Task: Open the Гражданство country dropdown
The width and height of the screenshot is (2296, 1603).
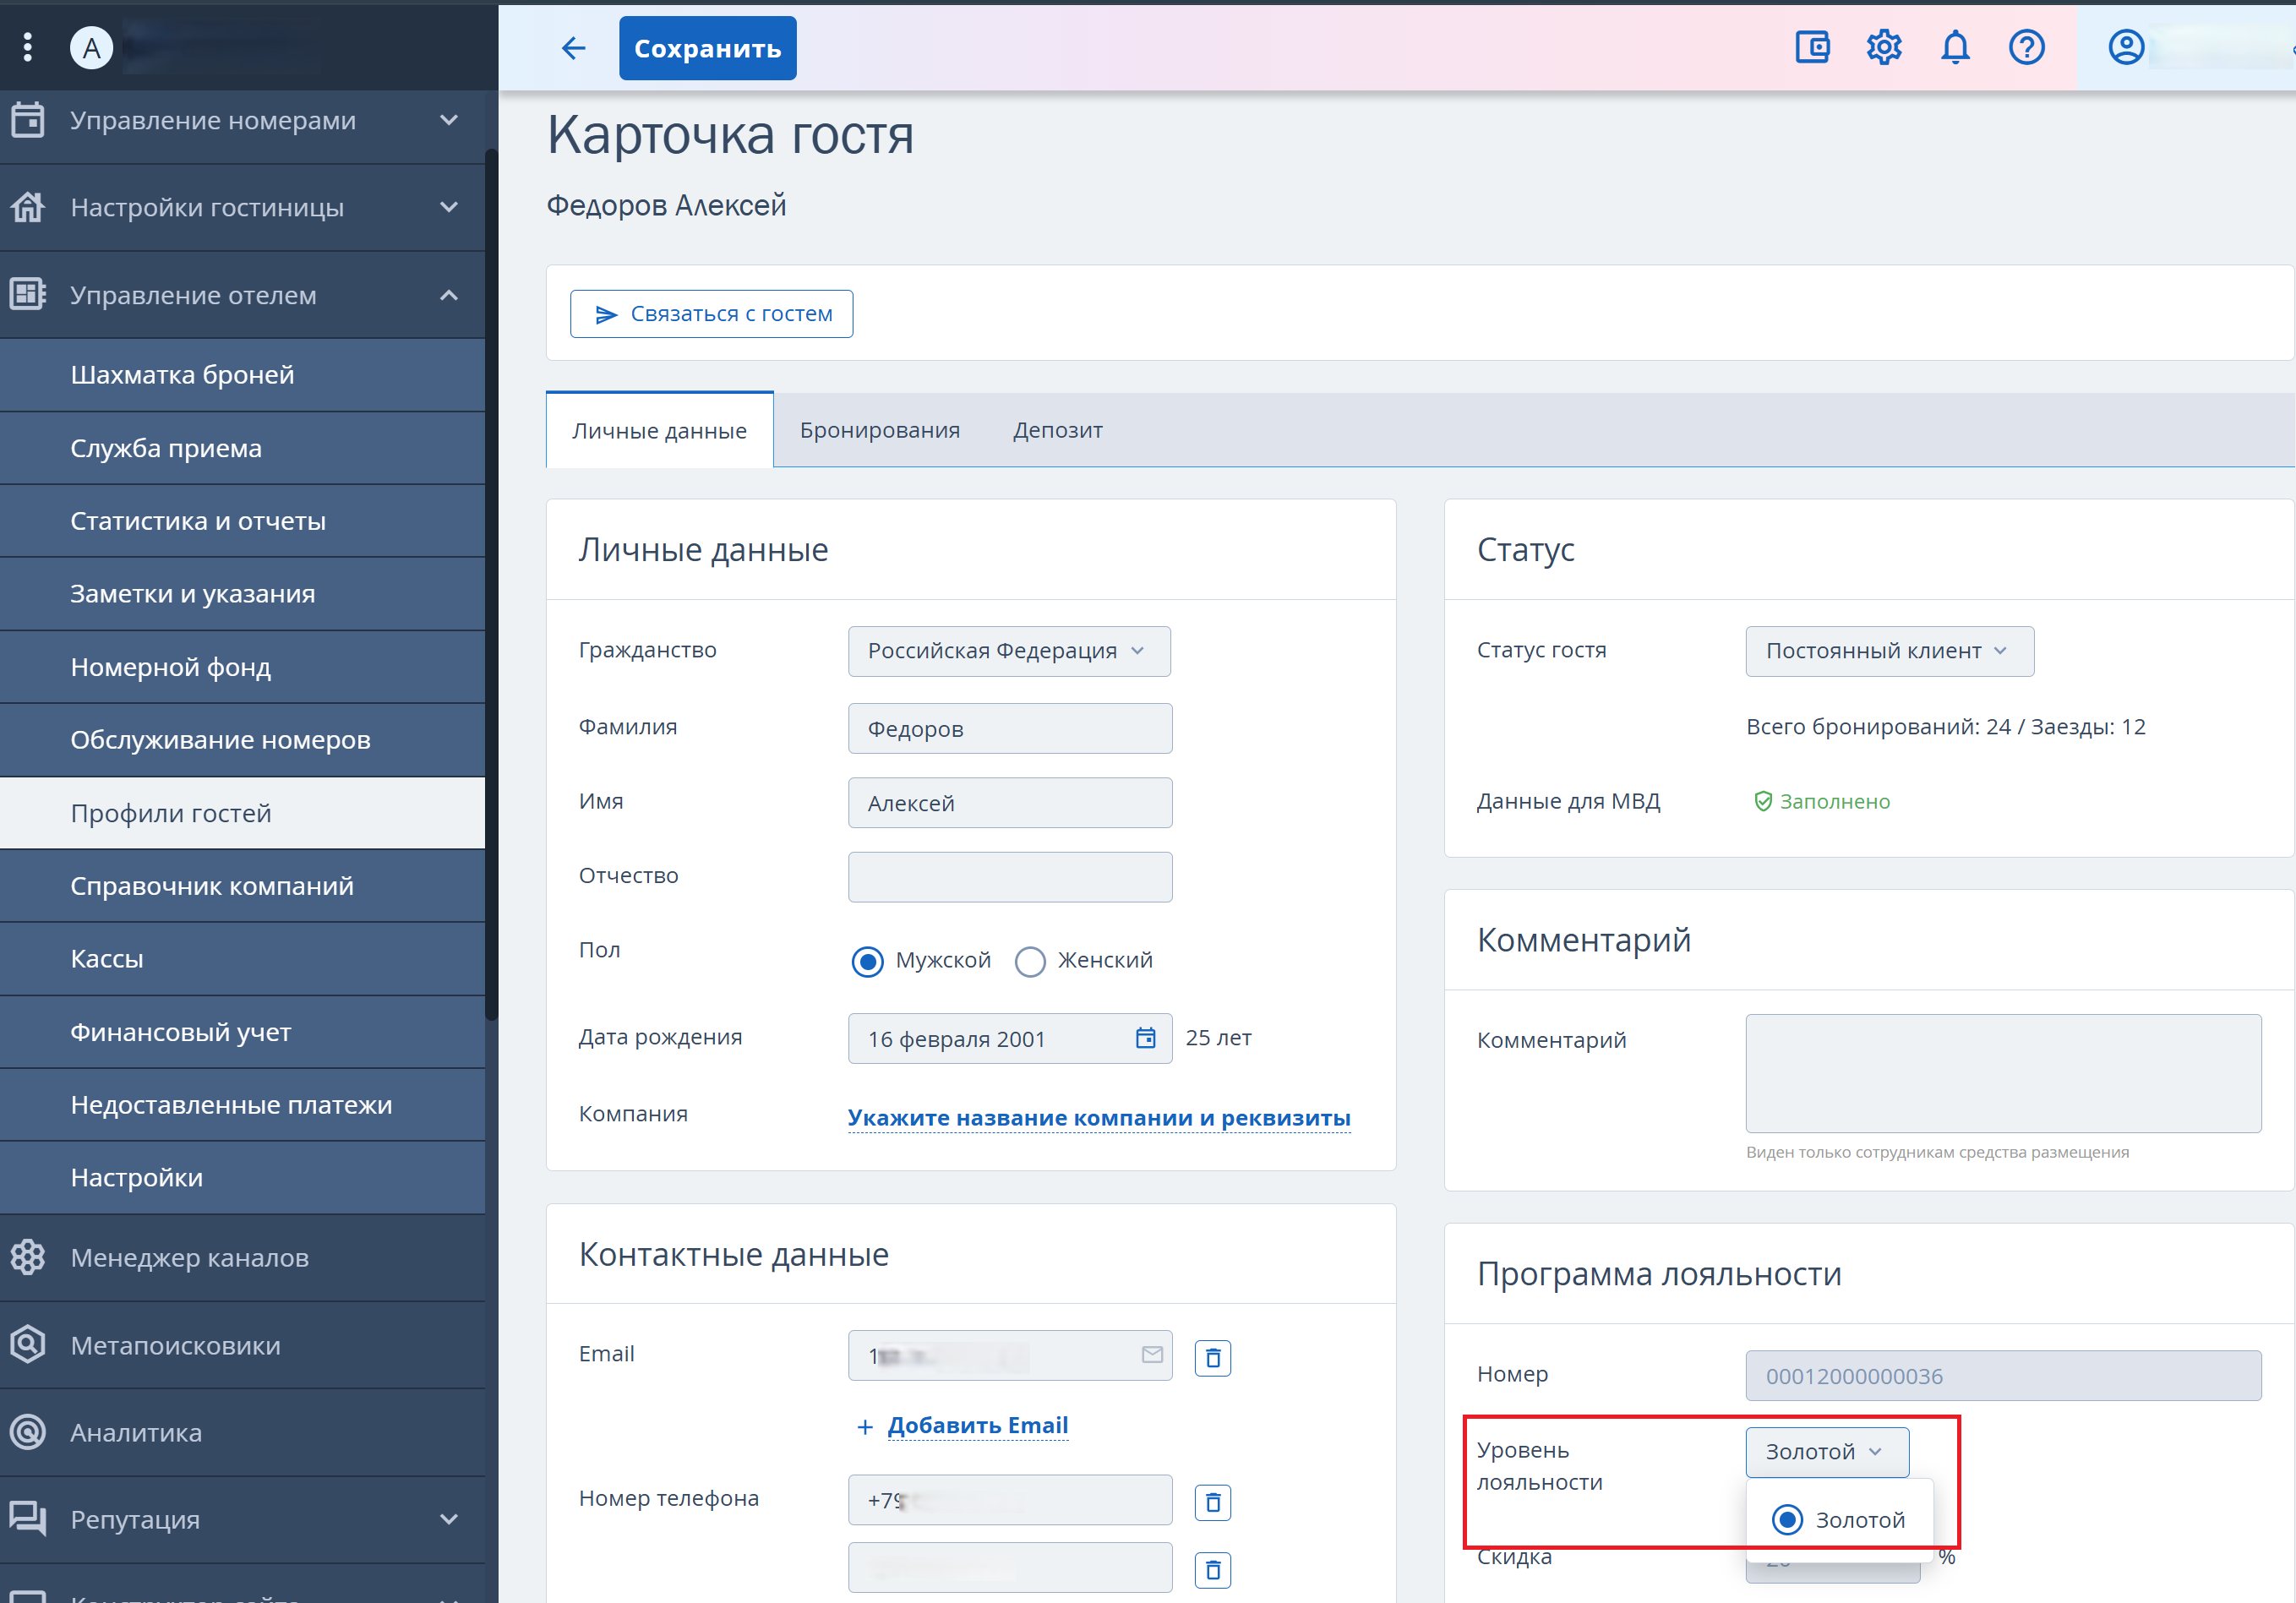Action: click(x=1008, y=651)
